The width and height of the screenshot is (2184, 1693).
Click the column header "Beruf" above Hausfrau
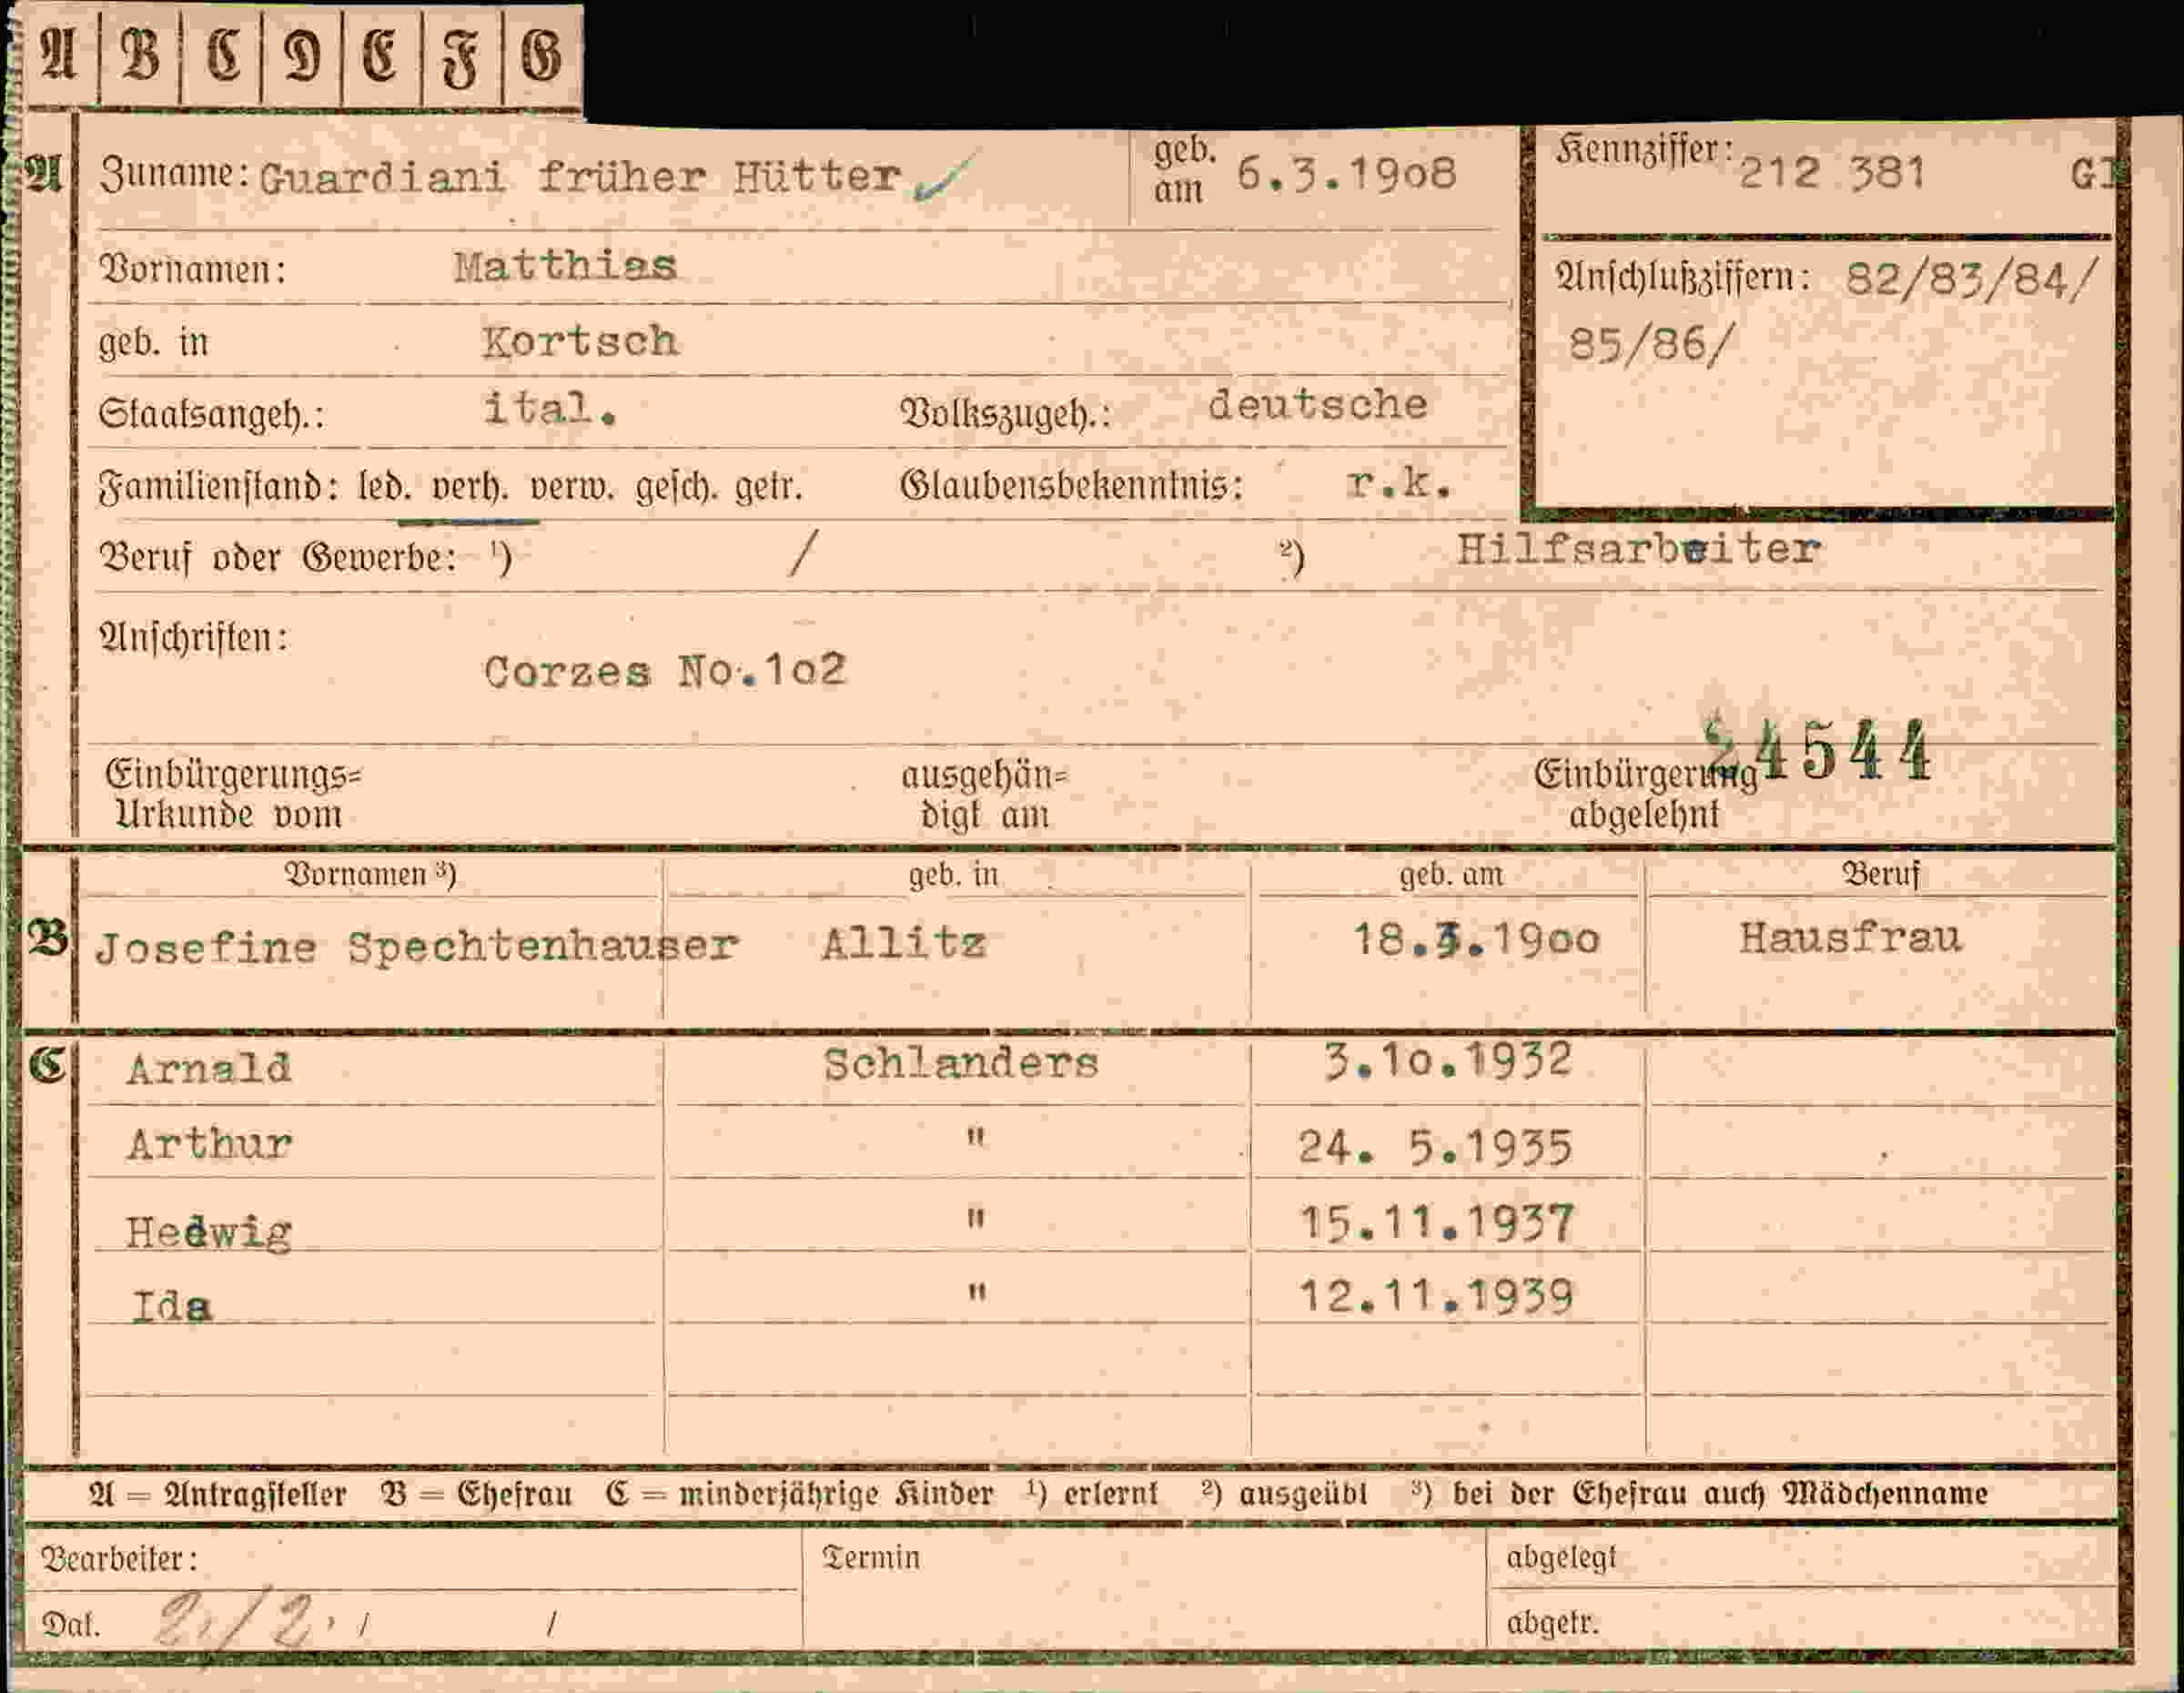1881,874
